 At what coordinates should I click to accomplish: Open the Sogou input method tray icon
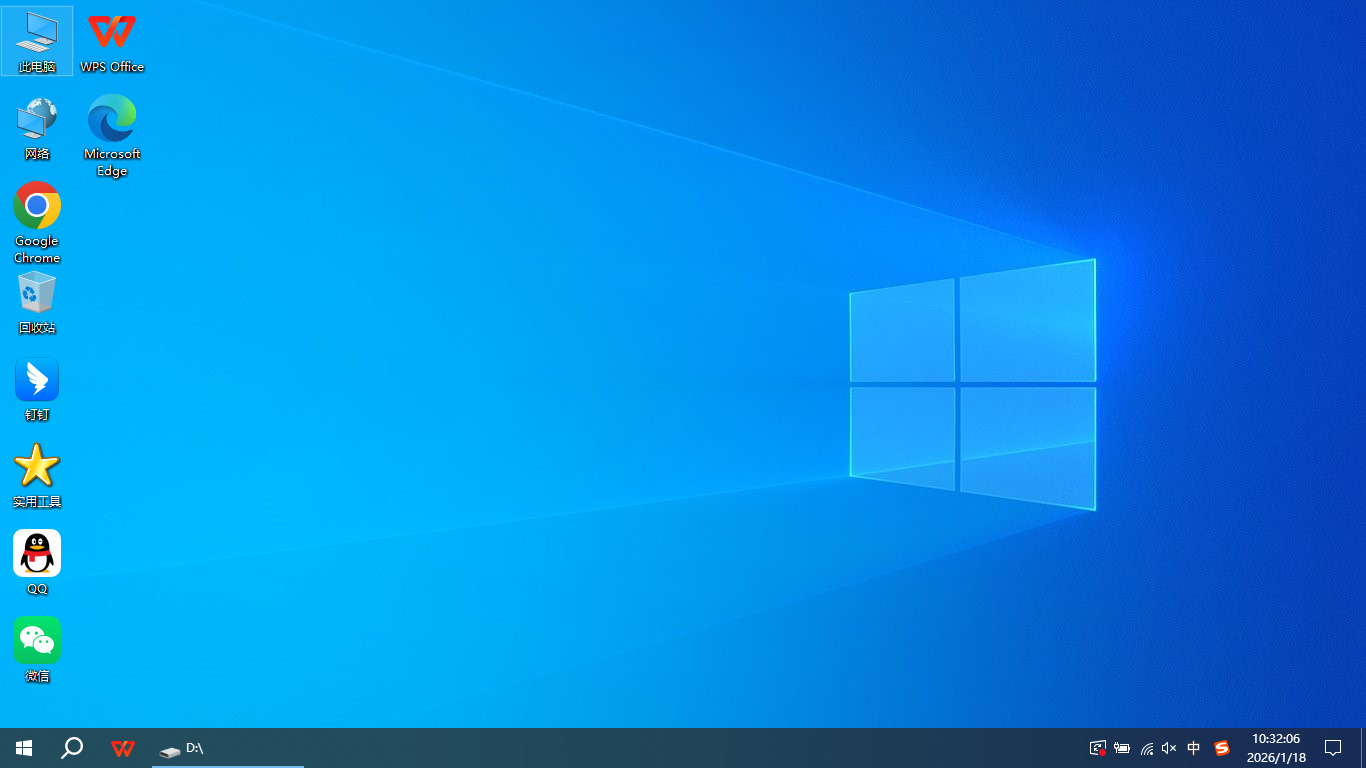tap(1221, 748)
